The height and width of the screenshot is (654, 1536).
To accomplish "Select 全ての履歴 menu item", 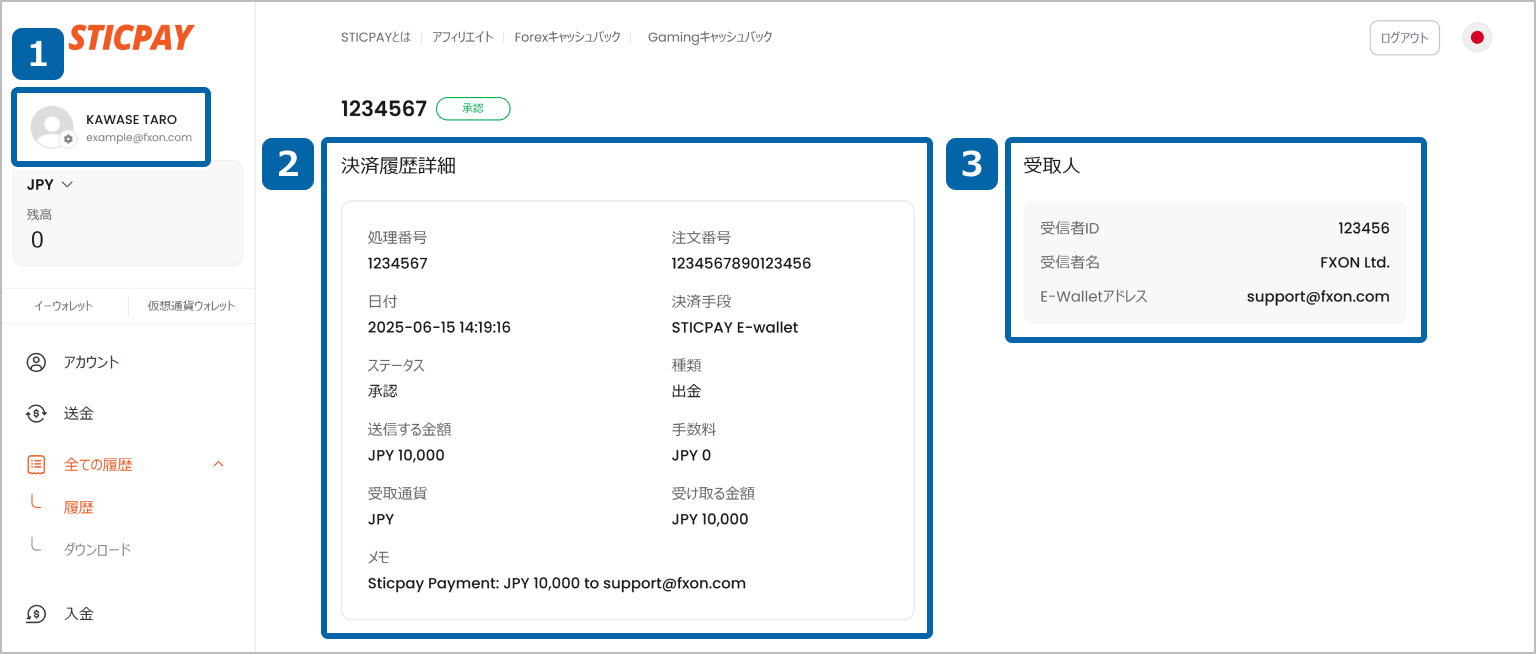I will (98, 464).
